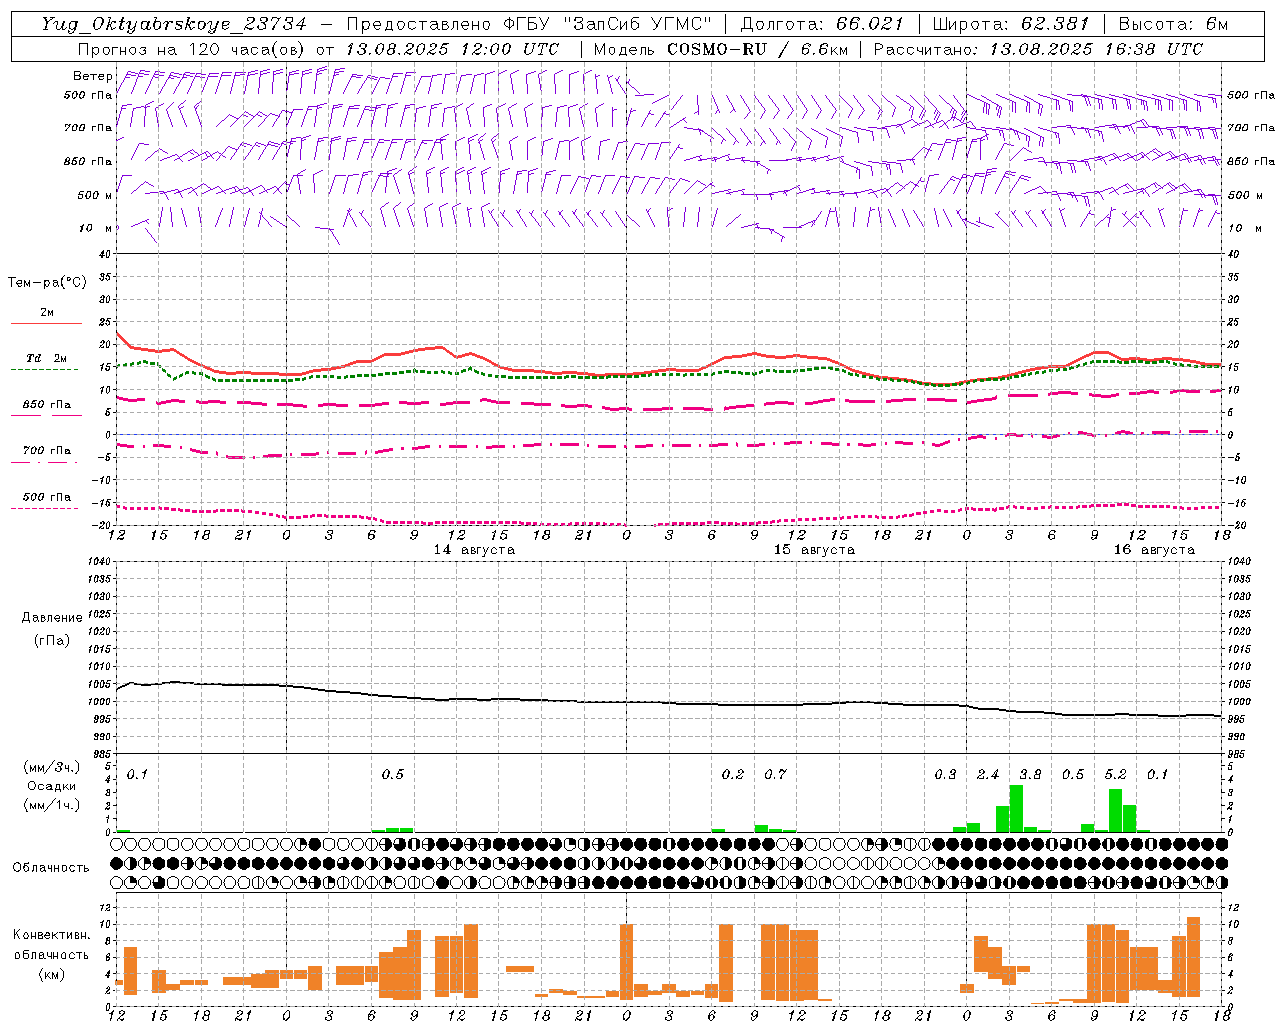
Task: Click the precipitation value "2.4"
Action: pyautogui.click(x=988, y=774)
